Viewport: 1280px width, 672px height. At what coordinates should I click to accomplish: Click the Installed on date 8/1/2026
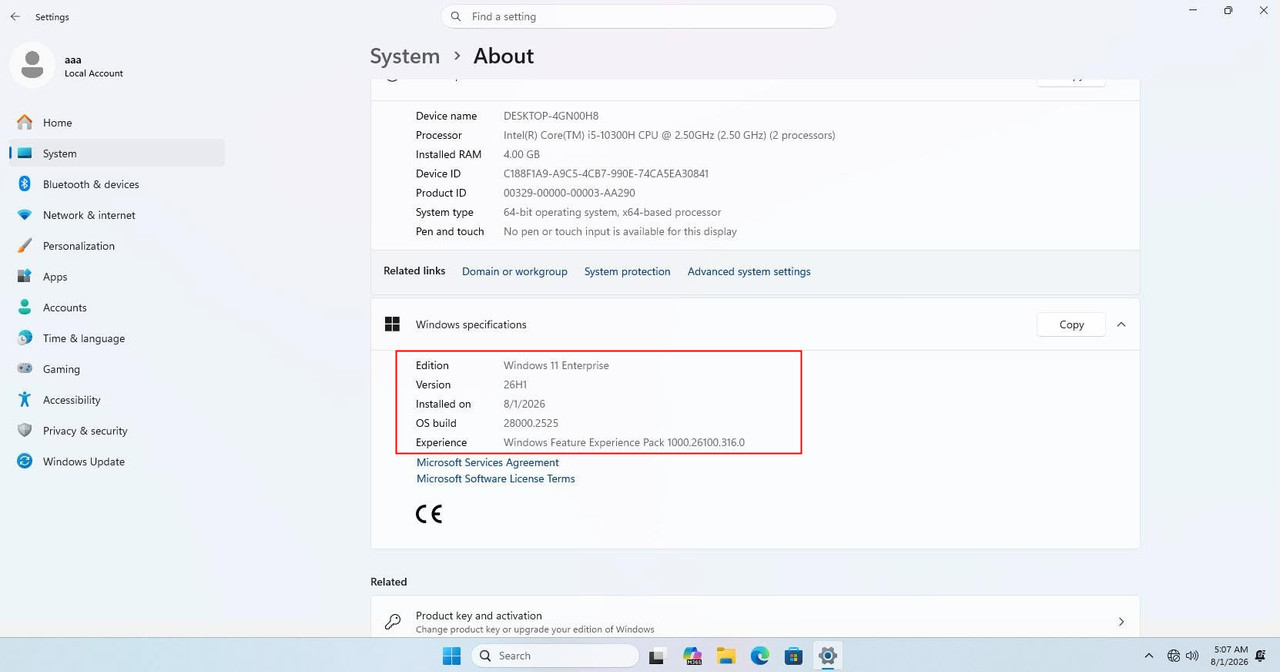click(x=524, y=404)
